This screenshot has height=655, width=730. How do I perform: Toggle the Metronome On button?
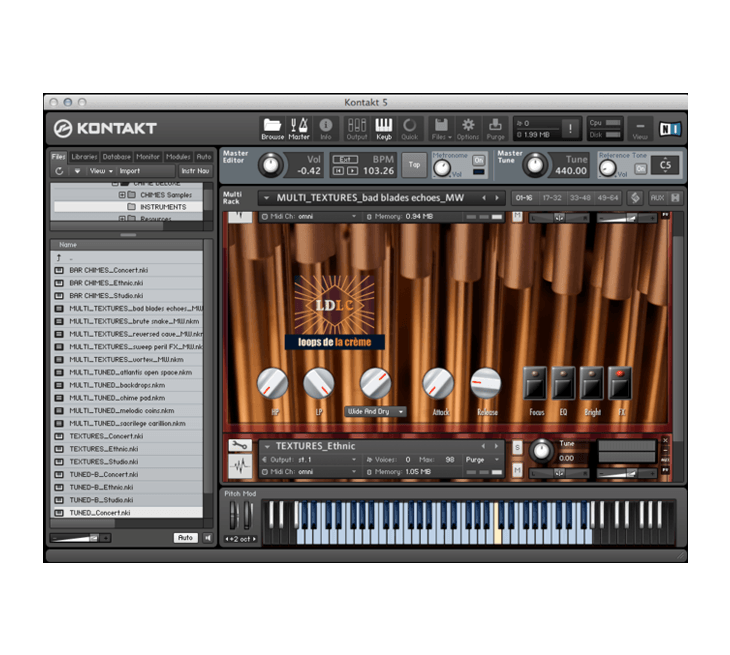479,160
